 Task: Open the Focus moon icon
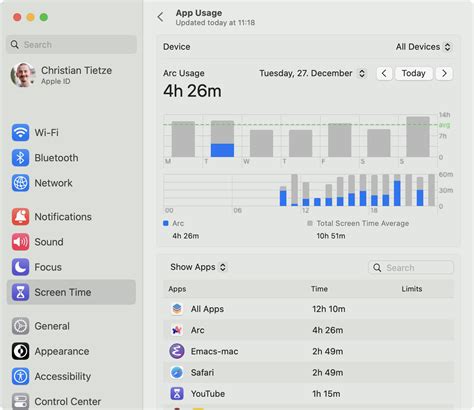20,267
